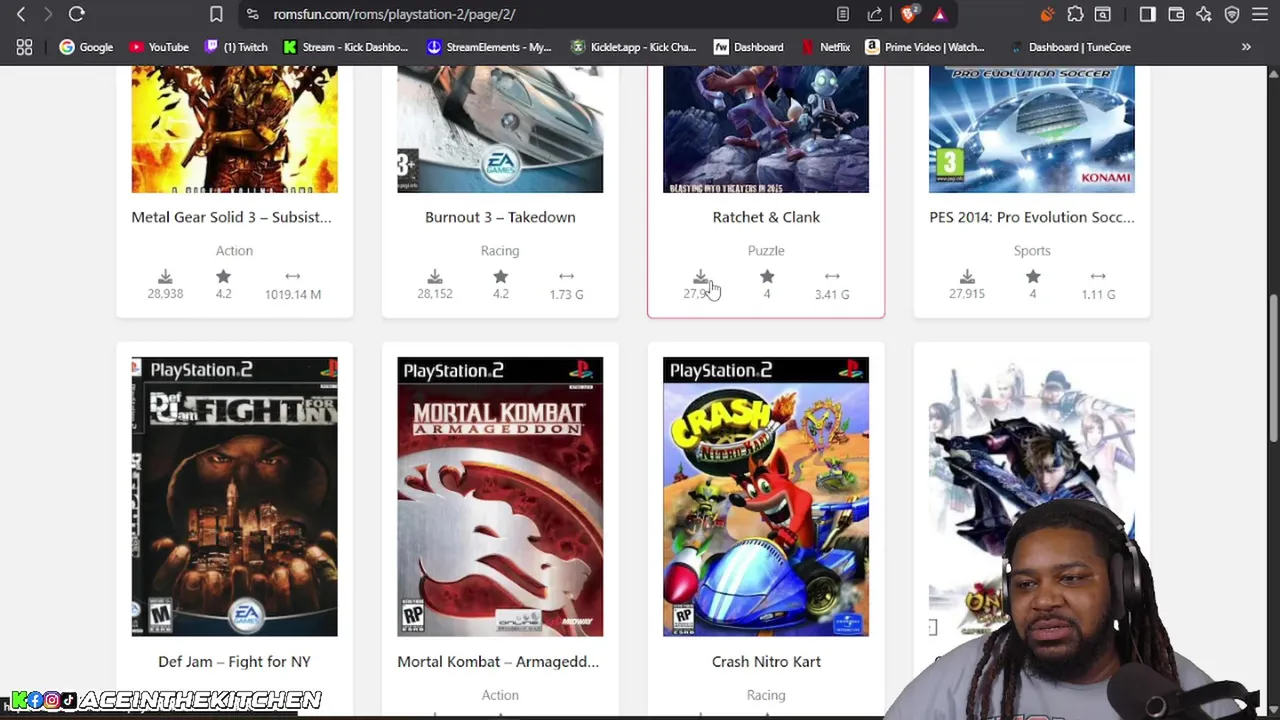Open the StreamElements bookmark
This screenshot has width=1280, height=720.
point(489,47)
